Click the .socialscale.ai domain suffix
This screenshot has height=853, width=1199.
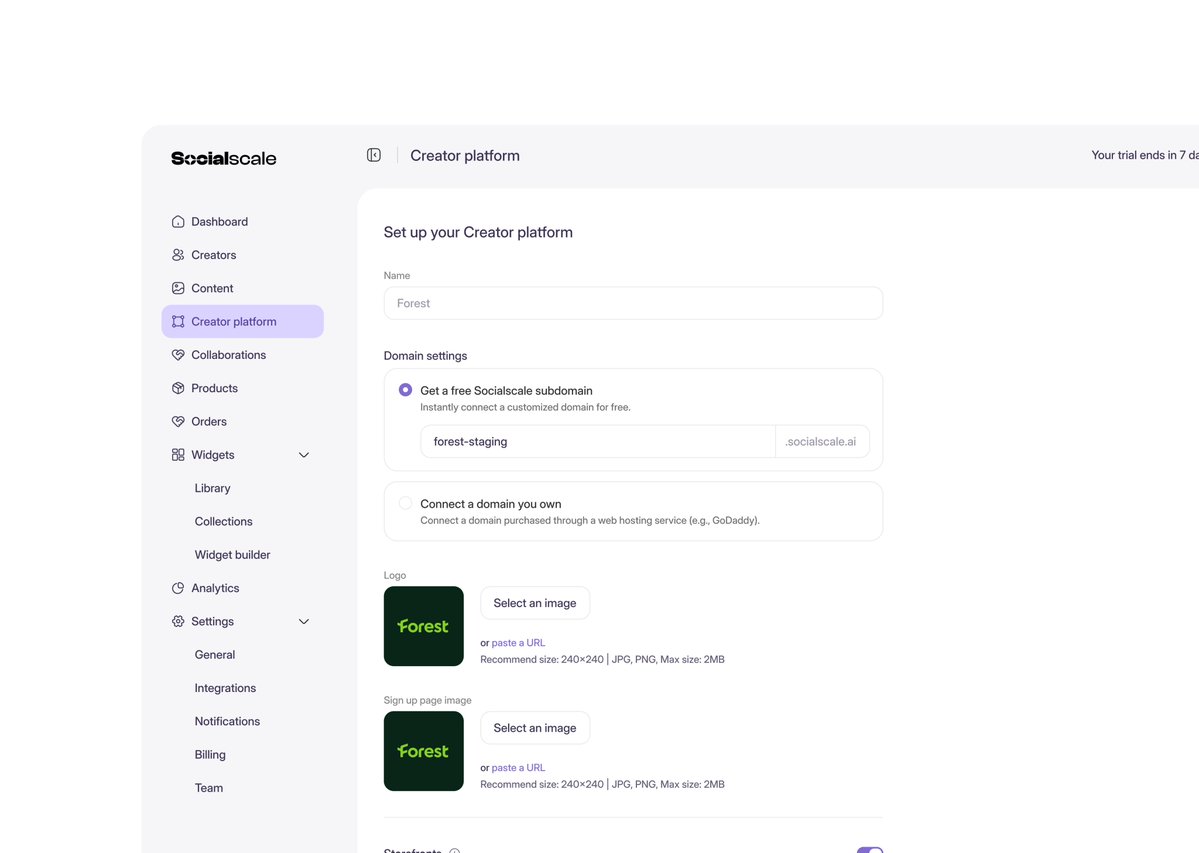click(821, 441)
